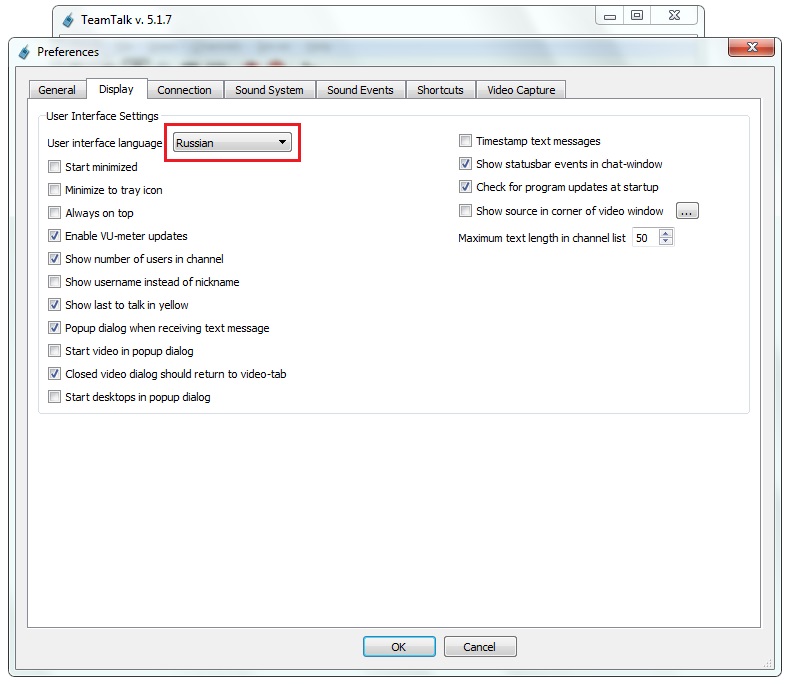Disable Enable VU-meter updates checkbox
Screen dimensions: 791x684
pos(55,236)
